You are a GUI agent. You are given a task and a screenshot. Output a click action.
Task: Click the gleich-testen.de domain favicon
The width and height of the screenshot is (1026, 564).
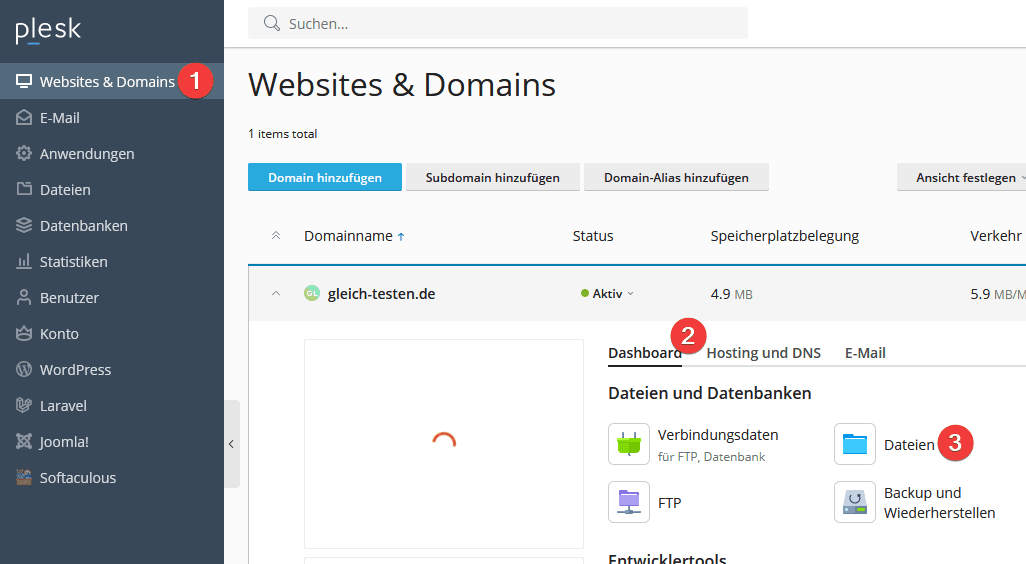(312, 294)
